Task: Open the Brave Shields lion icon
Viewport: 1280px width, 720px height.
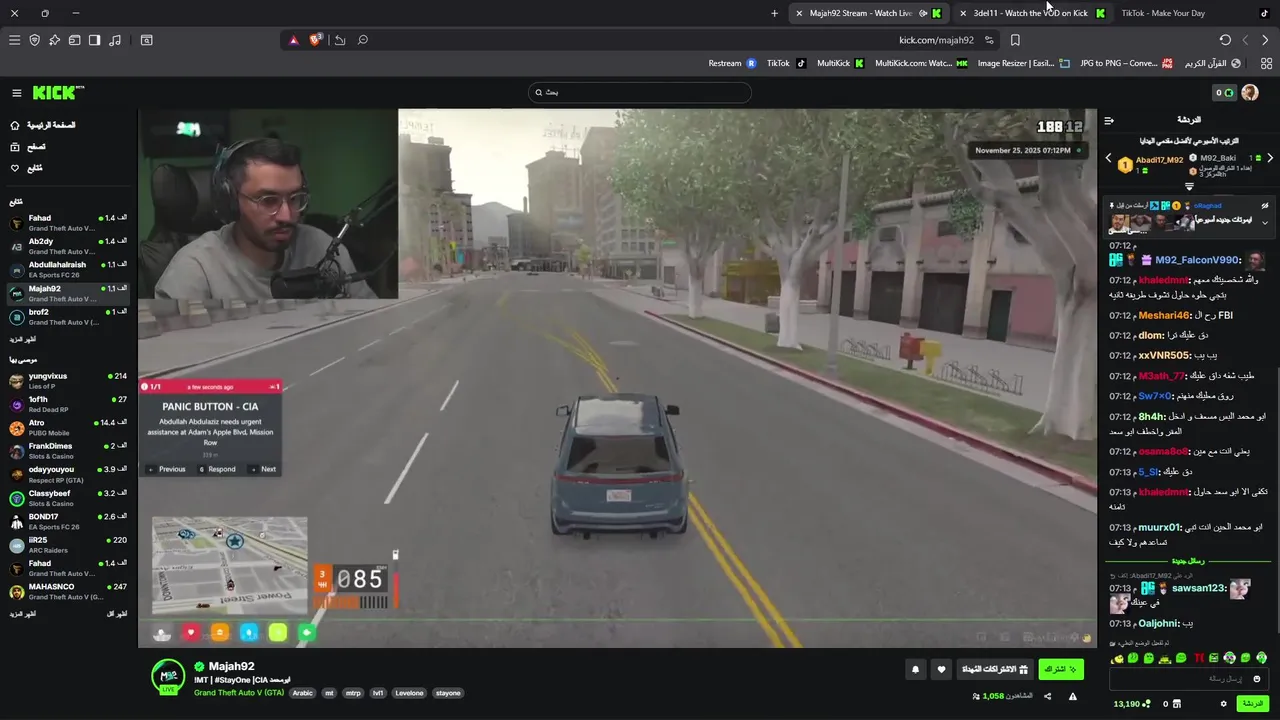Action: pyautogui.click(x=316, y=40)
